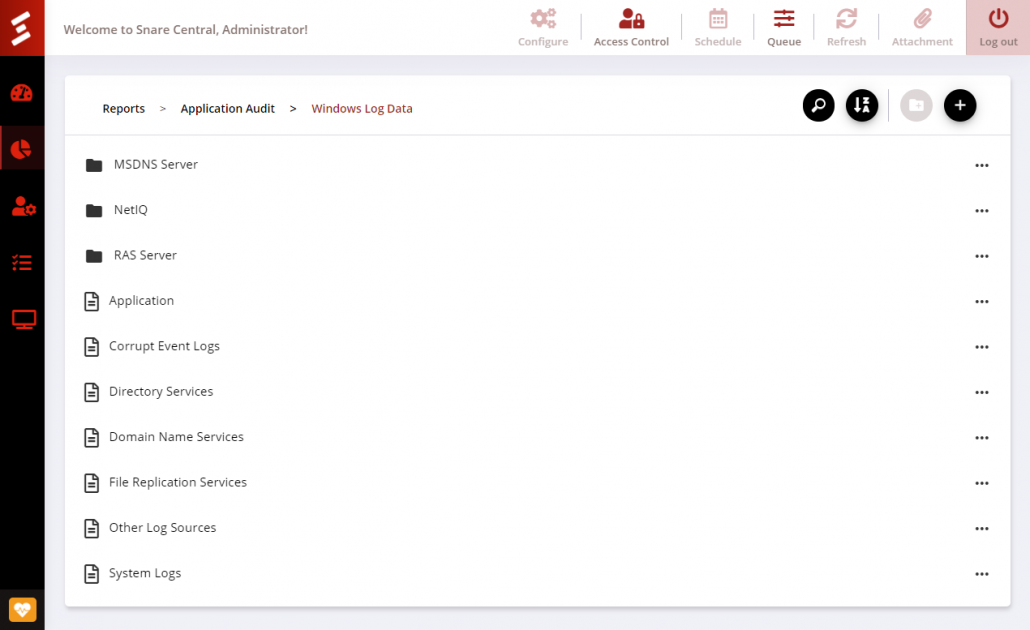Screen dimensions: 1030x630
Task: Open the RAS Server folder
Action: click(145, 255)
